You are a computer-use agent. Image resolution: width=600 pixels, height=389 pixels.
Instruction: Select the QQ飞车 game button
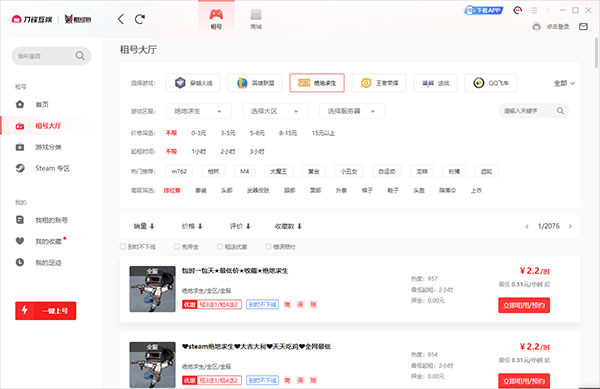pyautogui.click(x=491, y=83)
